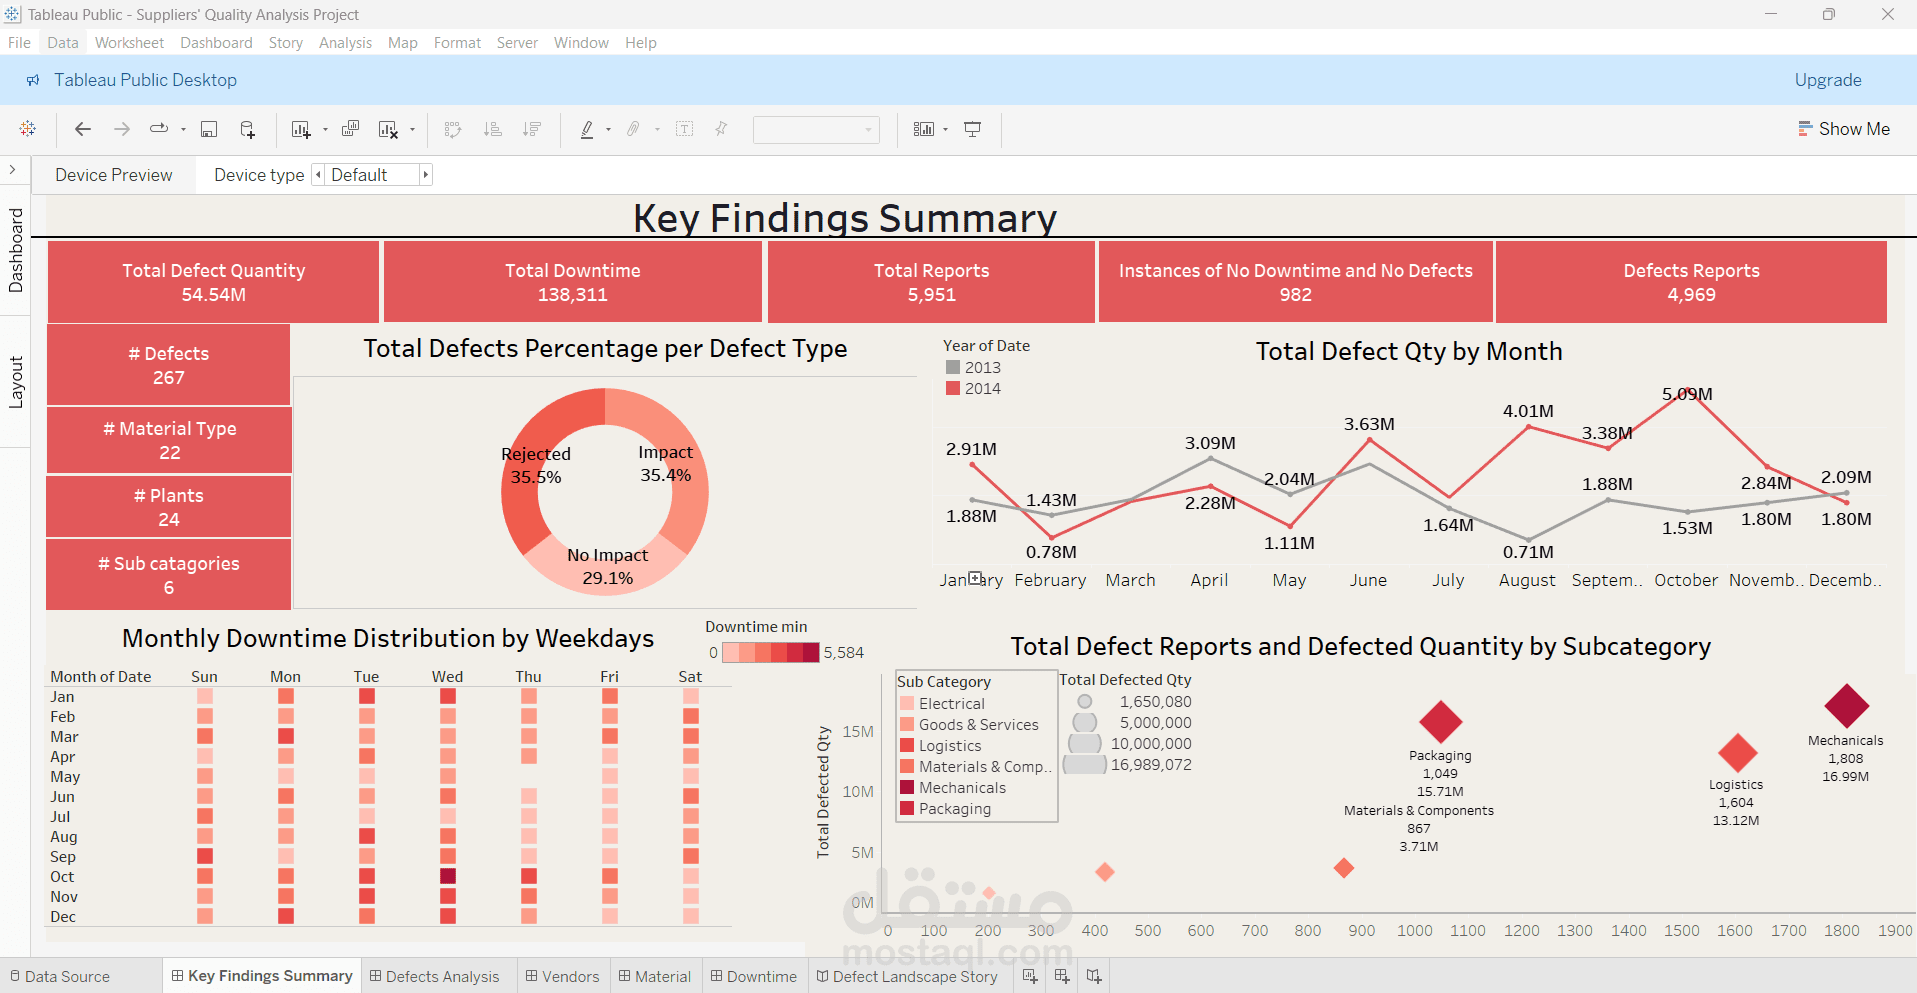The width and height of the screenshot is (1917, 993).
Task: Click the Show Me button
Action: [1843, 129]
